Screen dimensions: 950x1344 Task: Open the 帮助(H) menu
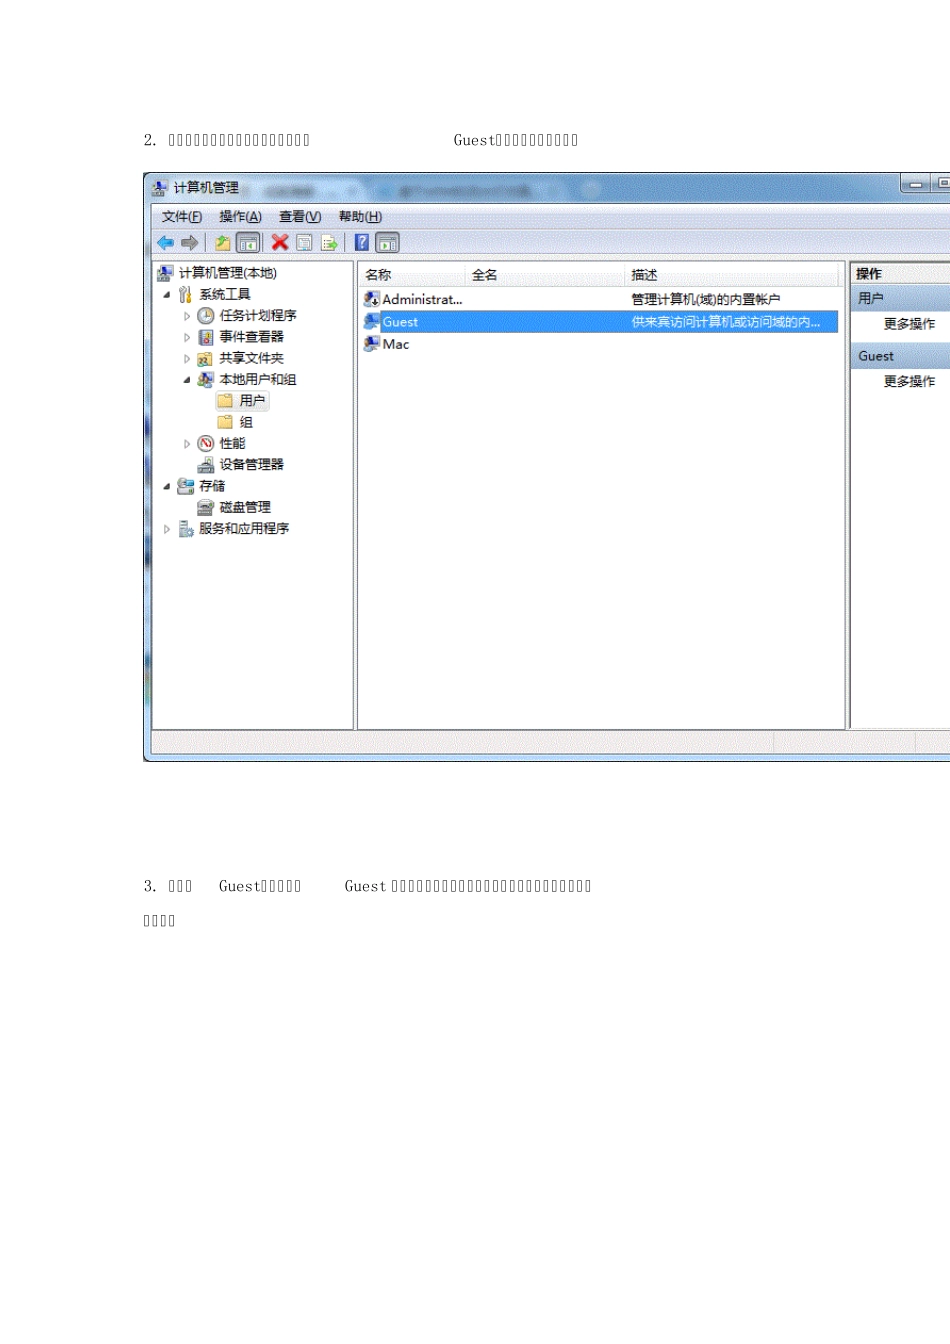tap(360, 217)
